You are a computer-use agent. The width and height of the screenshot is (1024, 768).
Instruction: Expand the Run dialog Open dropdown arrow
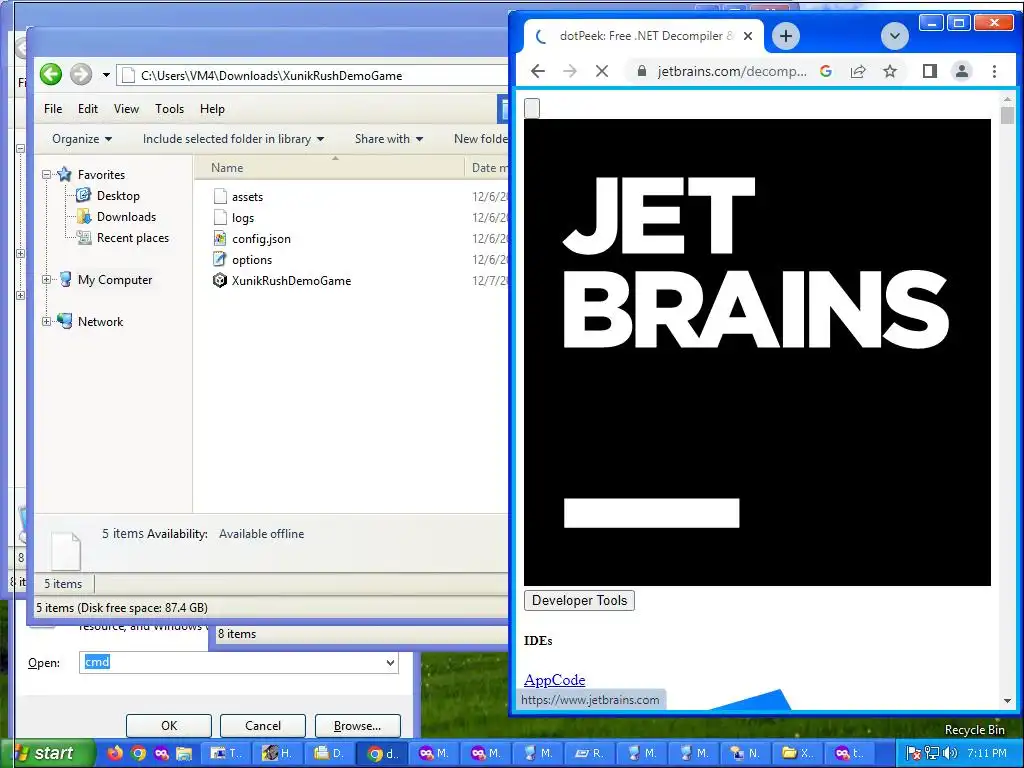coord(391,662)
